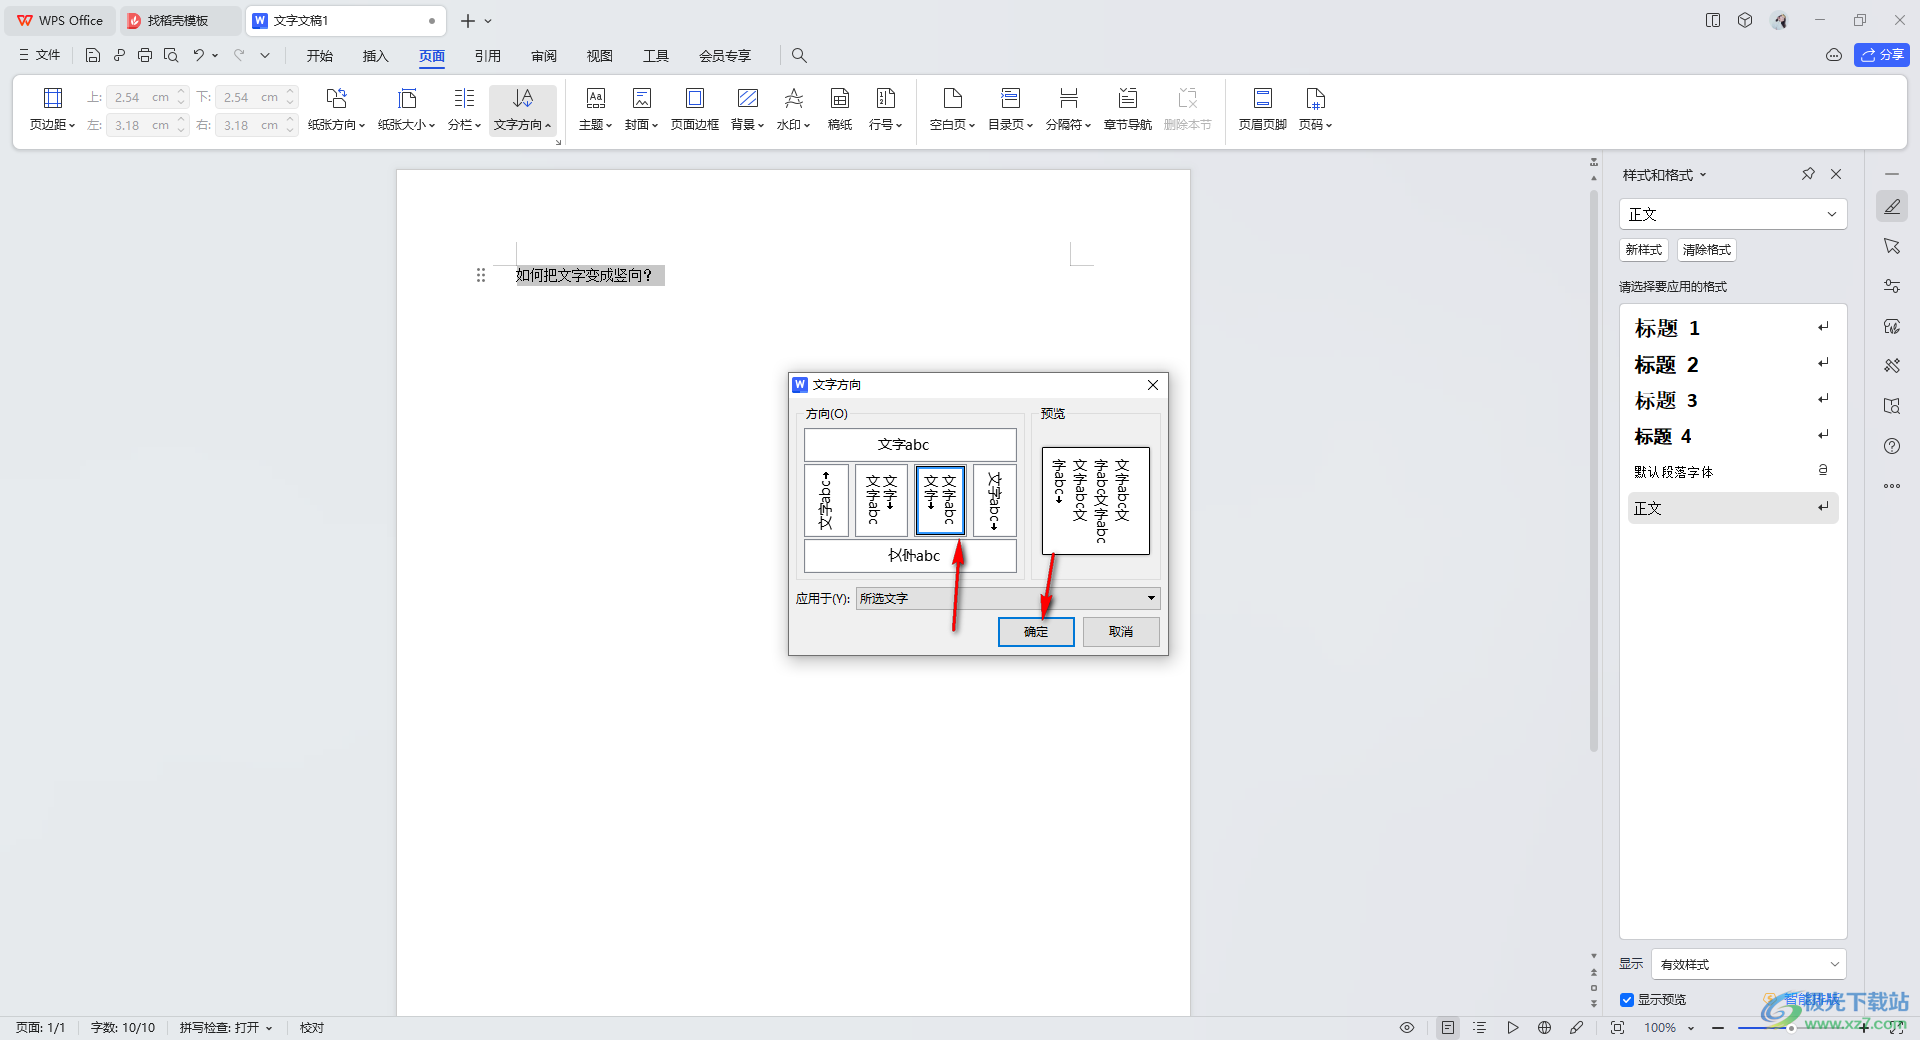
Task: Click the print icon in quick toolbar
Action: (x=145, y=55)
